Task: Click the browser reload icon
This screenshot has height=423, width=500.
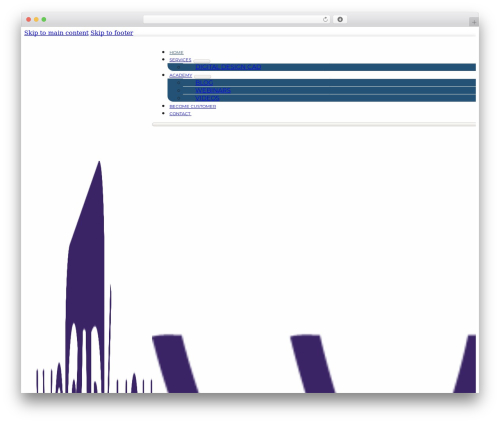Action: point(325,19)
